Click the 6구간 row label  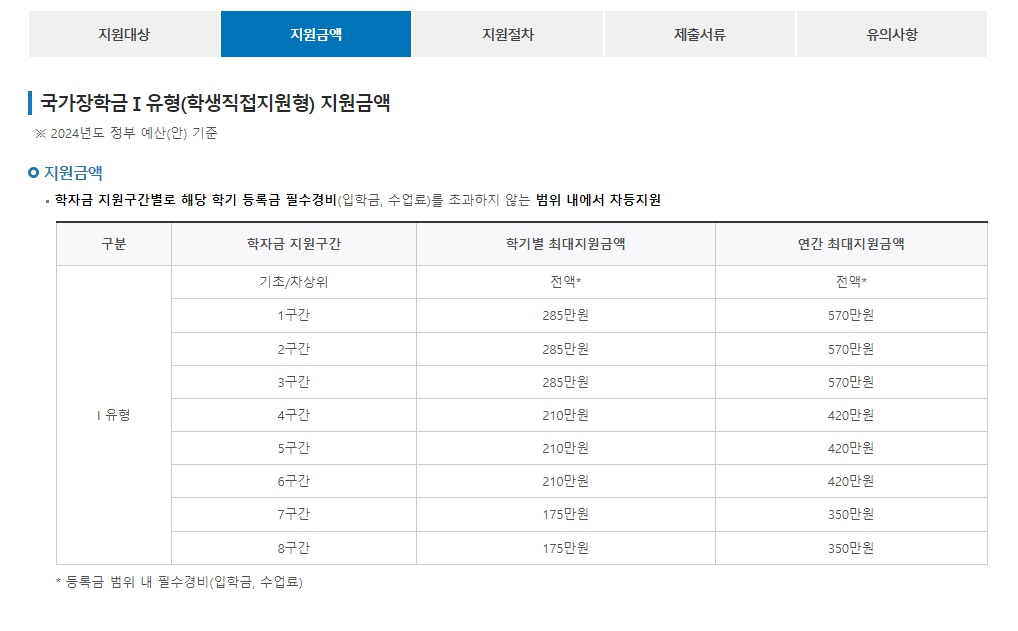point(293,481)
